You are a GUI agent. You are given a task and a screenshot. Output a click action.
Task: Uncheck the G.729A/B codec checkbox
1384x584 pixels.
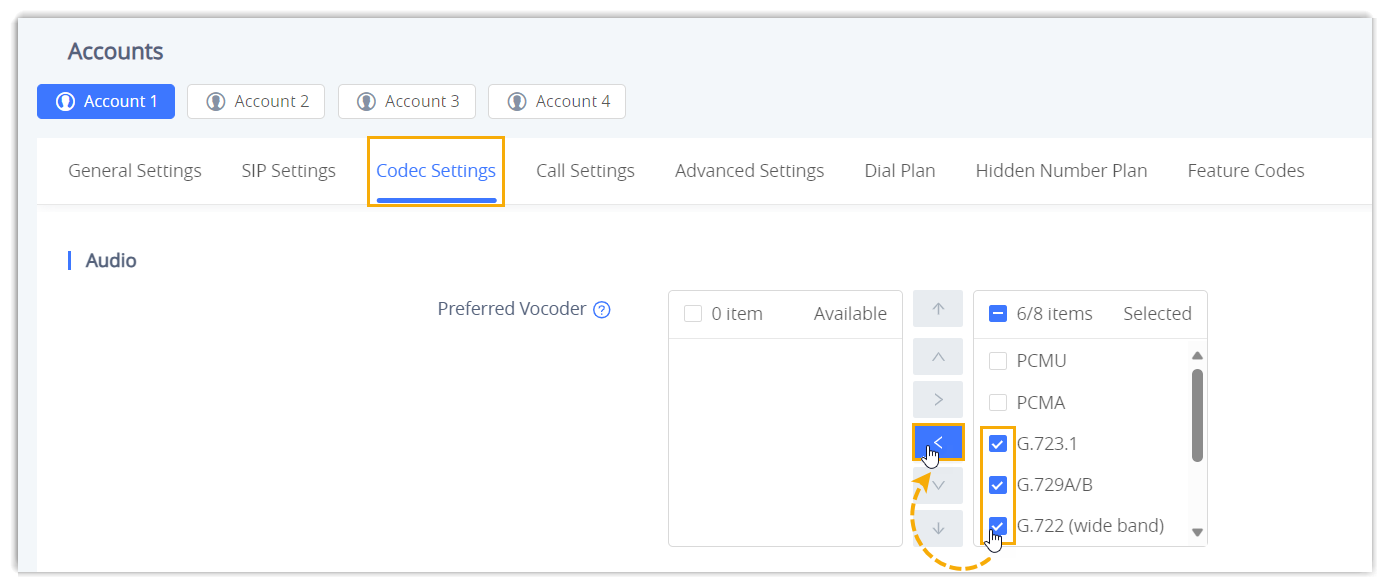click(997, 485)
